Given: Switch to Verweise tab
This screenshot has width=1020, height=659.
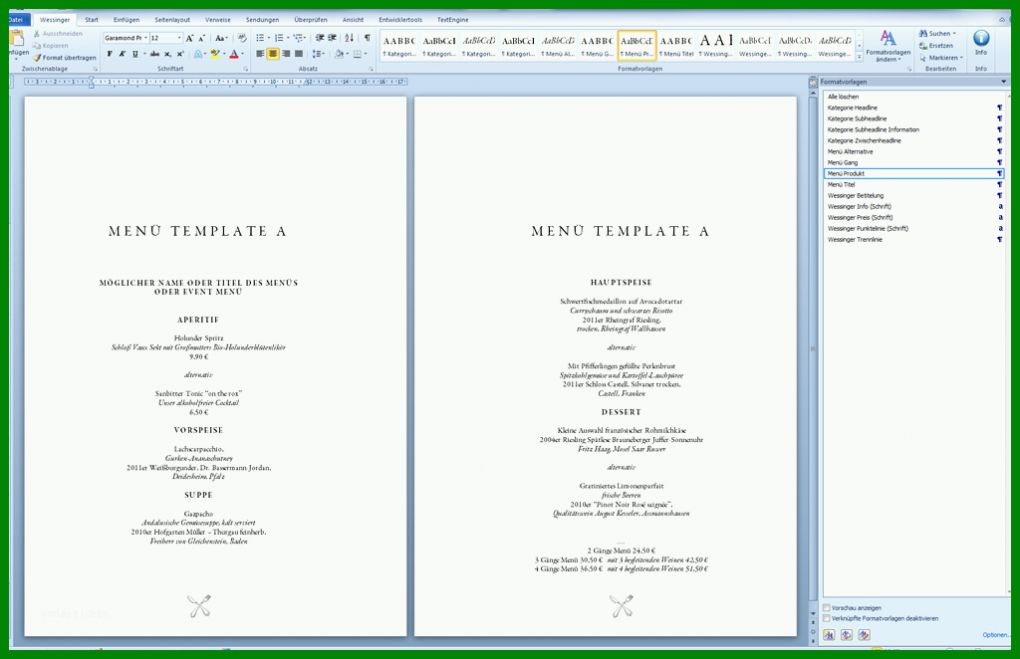Looking at the screenshot, I should [x=218, y=20].
